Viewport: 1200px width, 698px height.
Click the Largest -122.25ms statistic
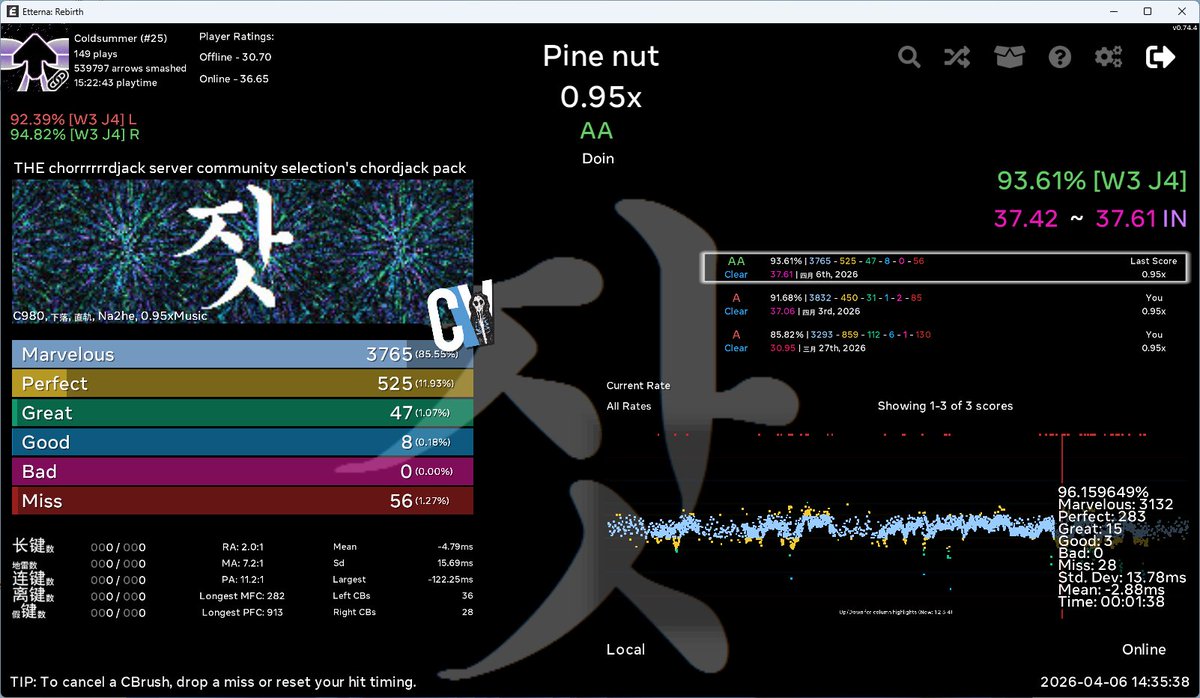(x=403, y=580)
